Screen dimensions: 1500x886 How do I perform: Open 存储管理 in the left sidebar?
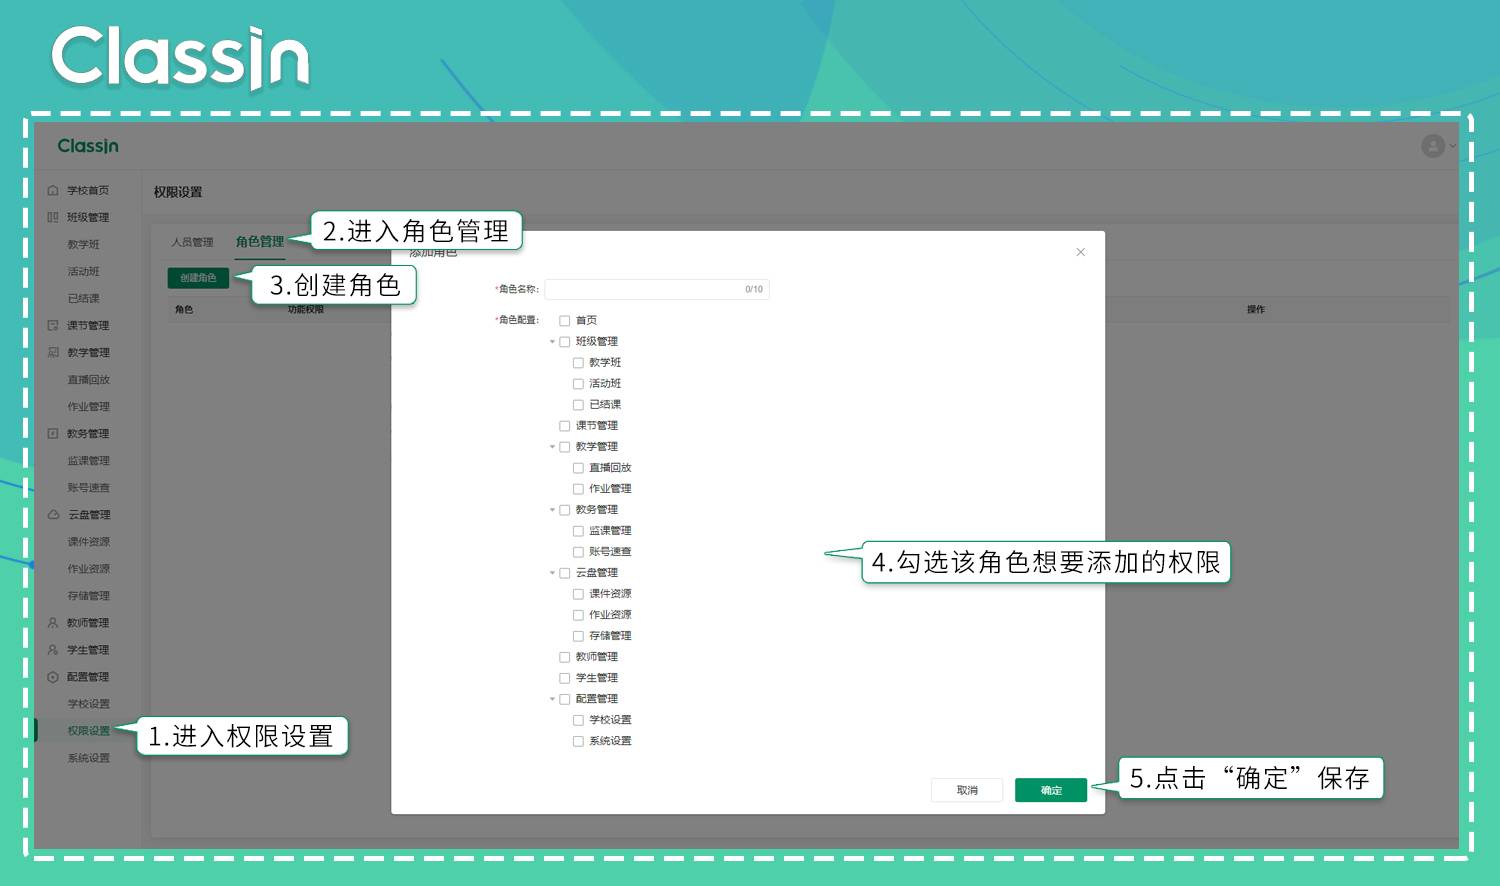(89, 595)
